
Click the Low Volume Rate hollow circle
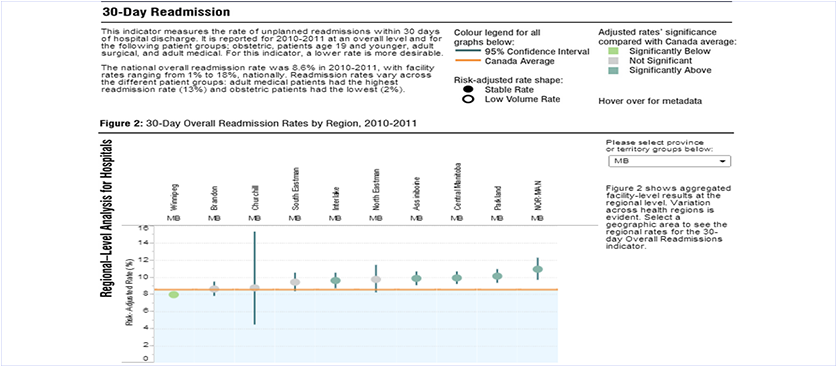click(x=468, y=99)
